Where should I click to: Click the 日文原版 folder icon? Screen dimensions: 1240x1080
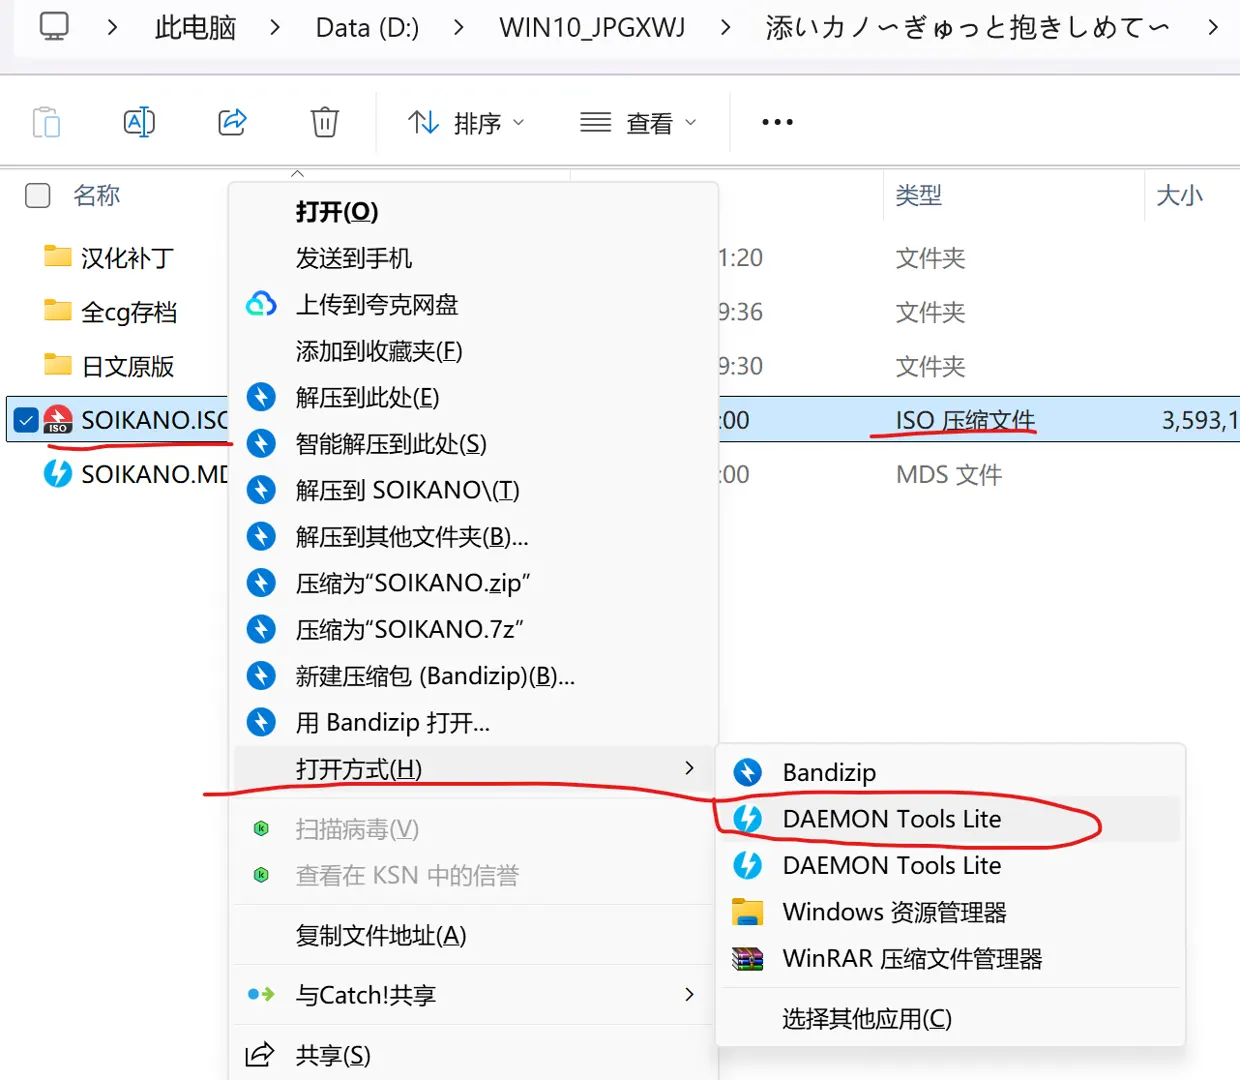tap(58, 365)
